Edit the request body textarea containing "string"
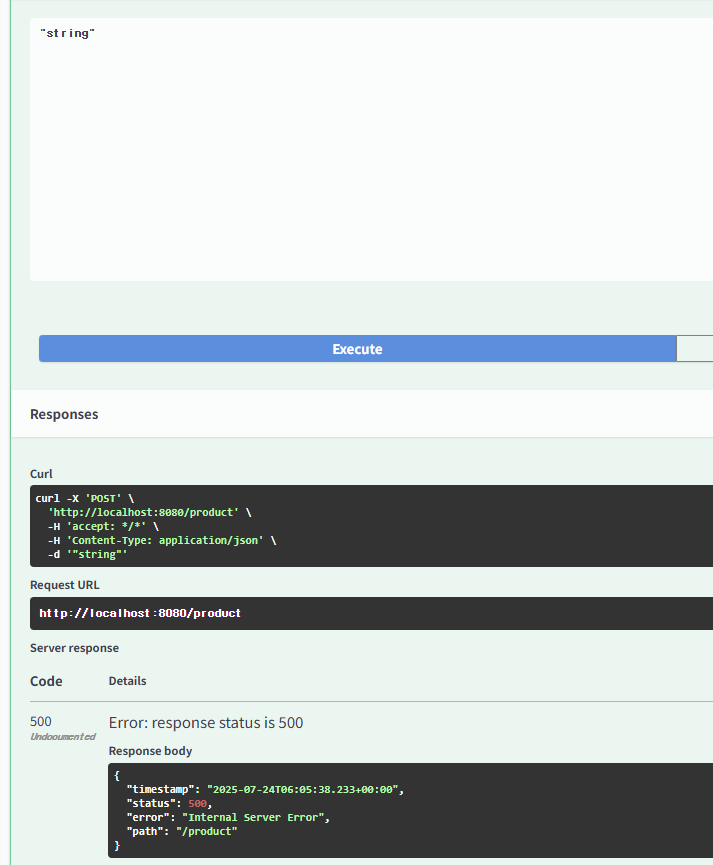Screen dimensions: 713x865 (371, 149)
